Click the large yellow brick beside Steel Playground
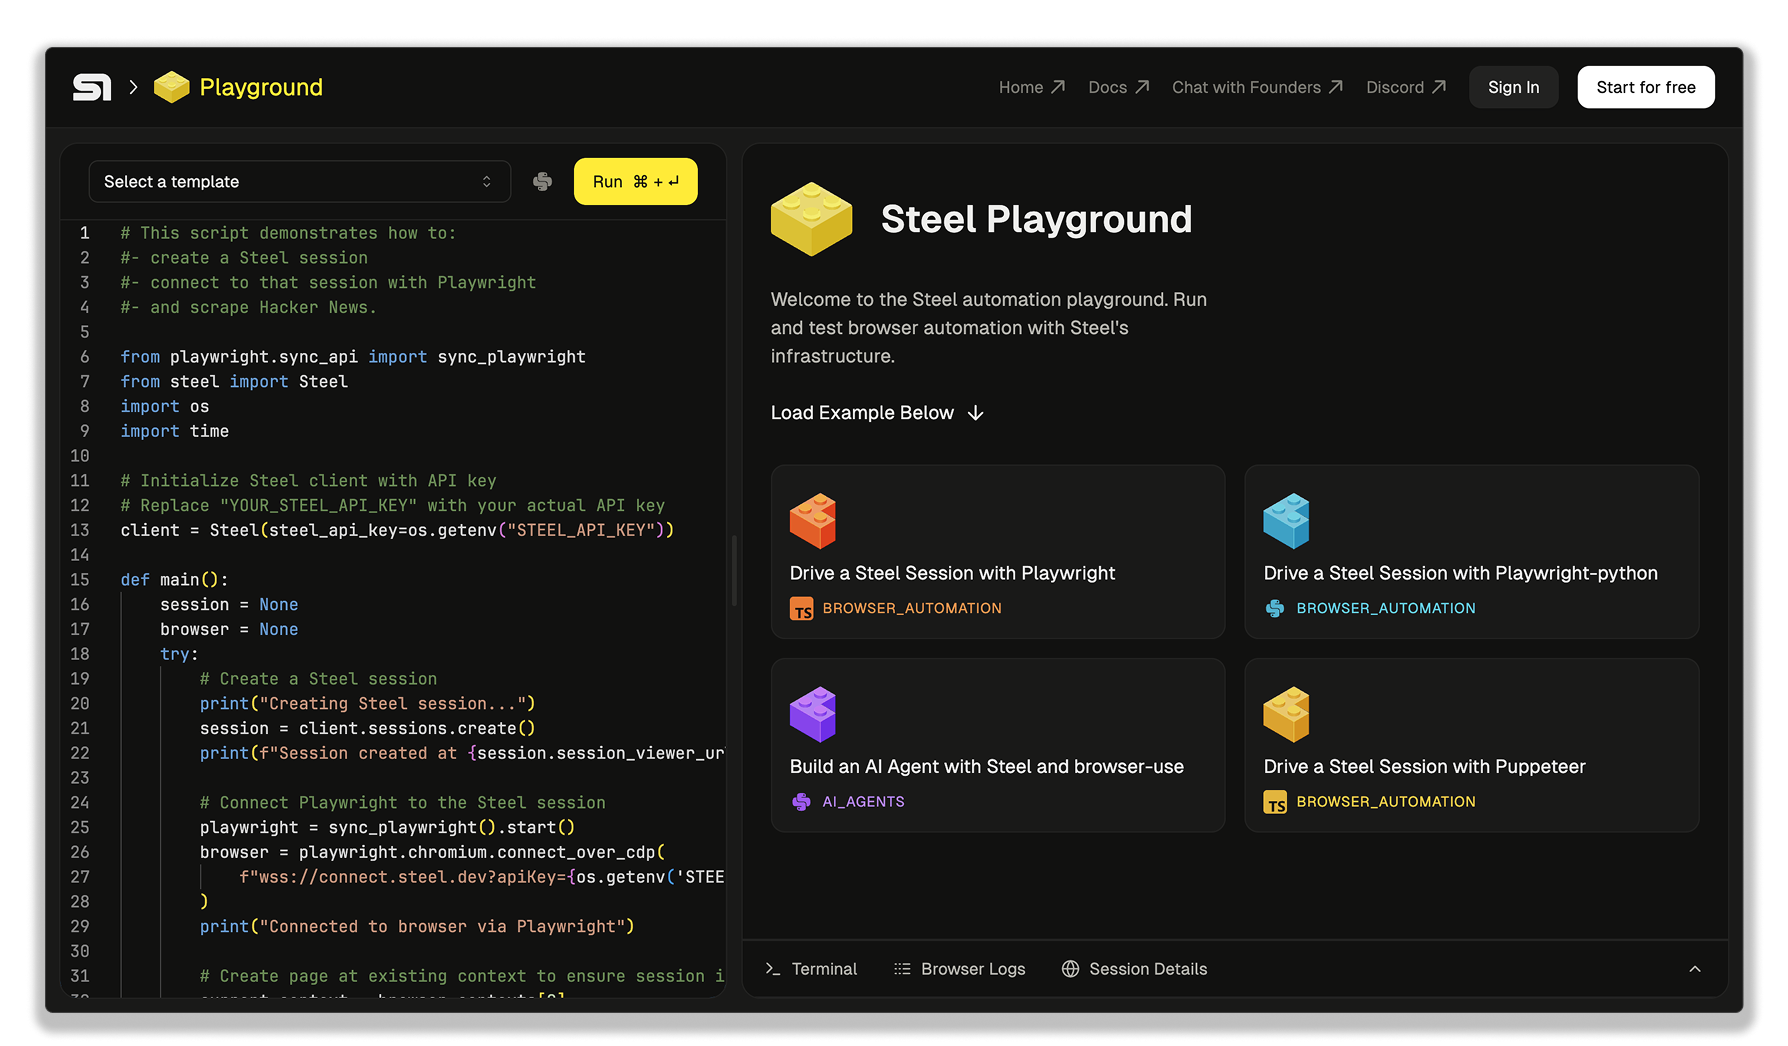Viewport: 1788px width, 1046px height. click(811, 218)
